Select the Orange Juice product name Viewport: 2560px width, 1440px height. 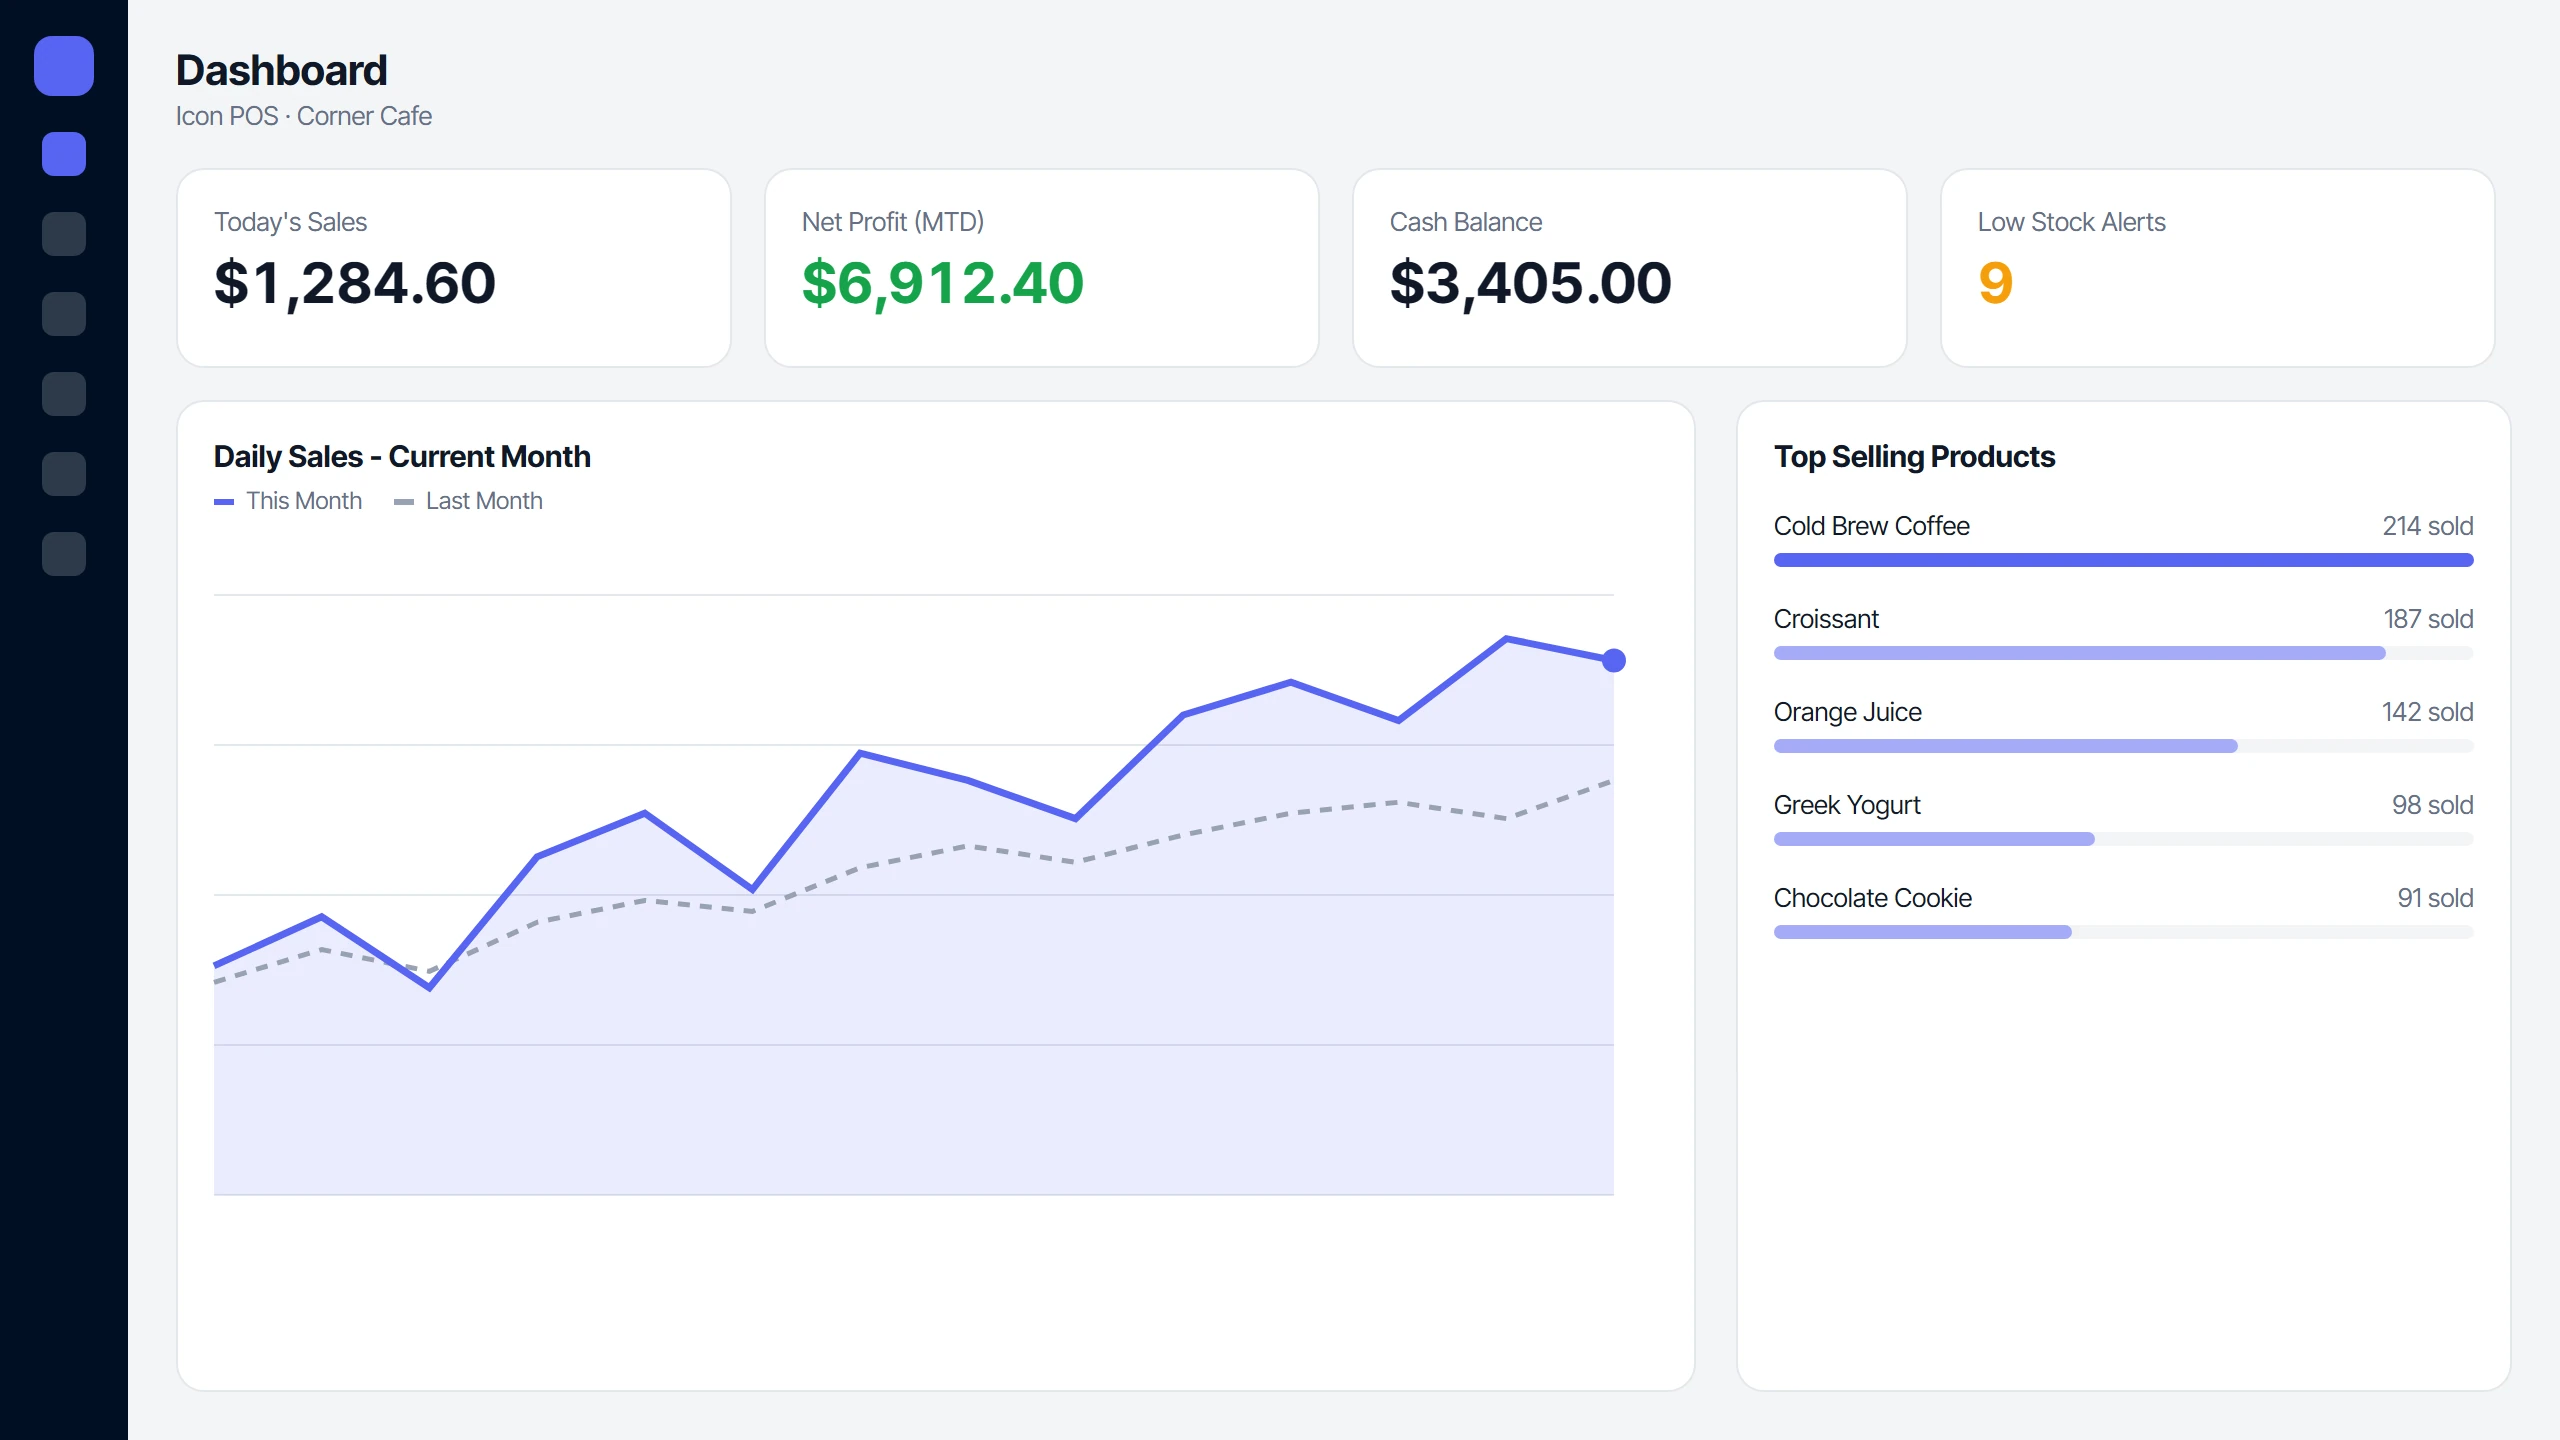coord(1848,712)
